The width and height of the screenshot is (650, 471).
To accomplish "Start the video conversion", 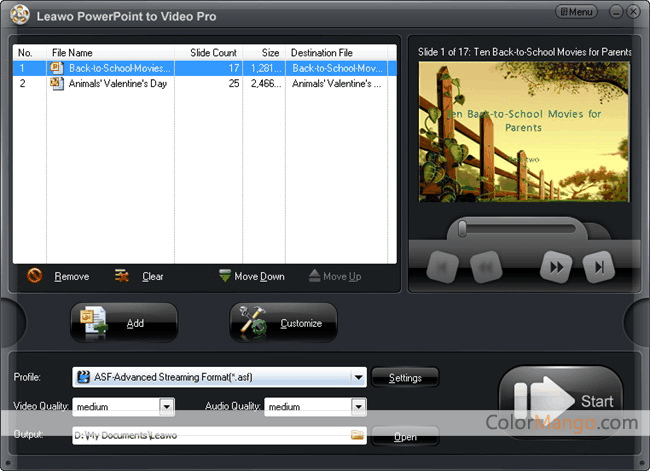I will pyautogui.click(x=560, y=401).
